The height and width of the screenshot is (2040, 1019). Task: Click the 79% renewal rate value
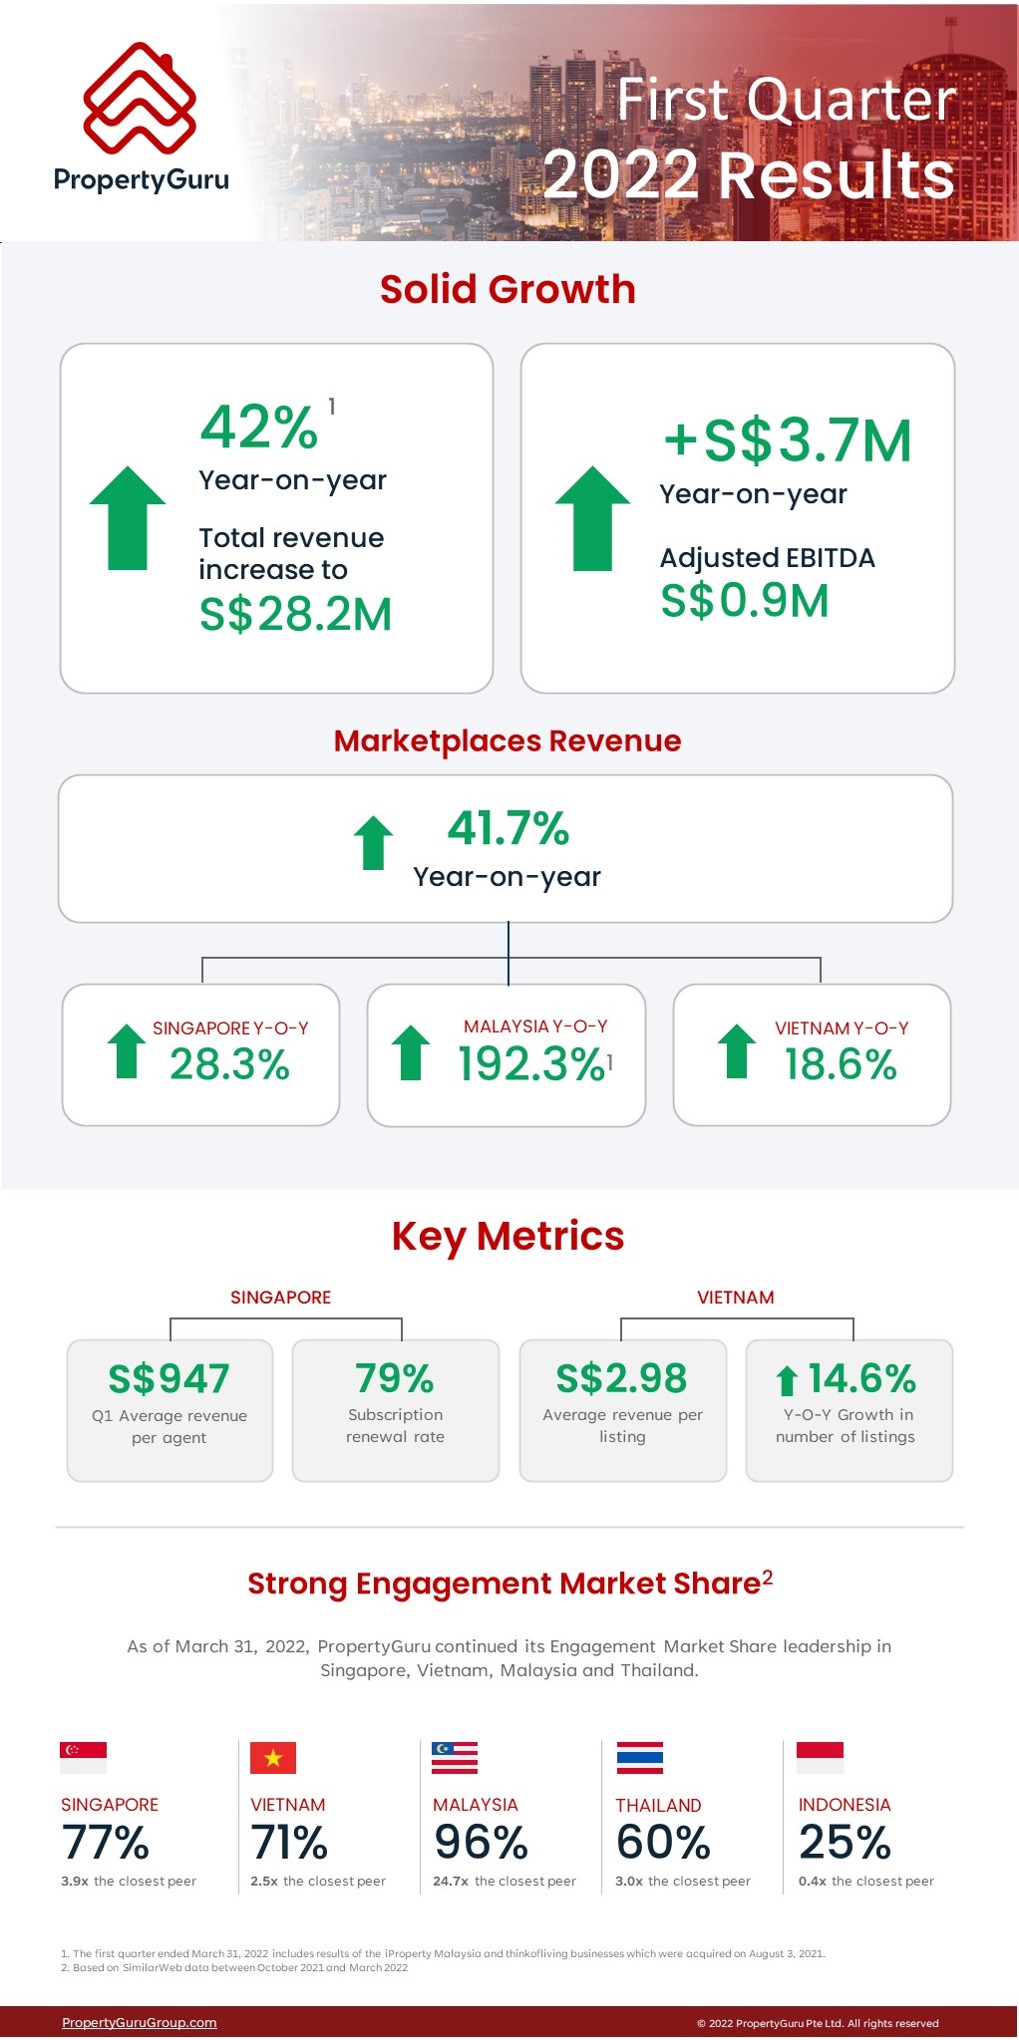pyautogui.click(x=395, y=1379)
